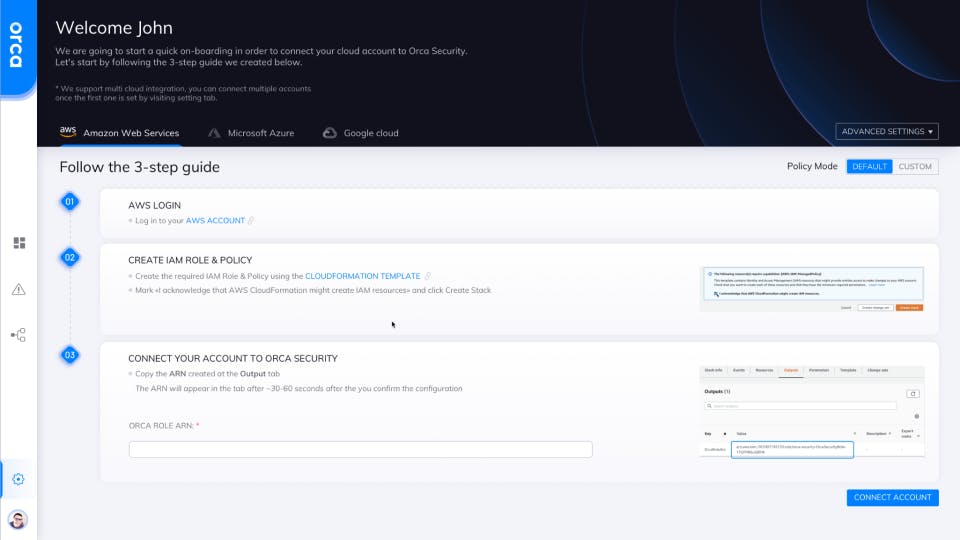Click CONNECT YOUR ACCOUNT TO ORCA SECURITY heading
Image resolution: width=960 pixels, height=540 pixels.
233,359
